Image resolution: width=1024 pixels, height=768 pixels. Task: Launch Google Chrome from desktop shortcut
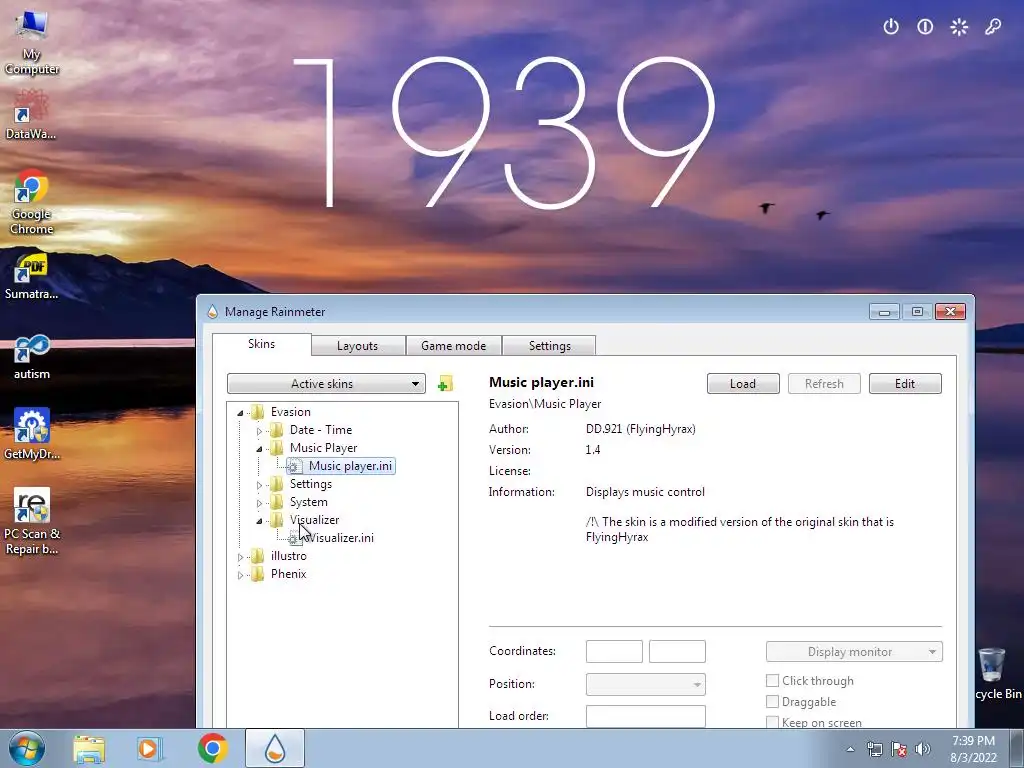31,201
